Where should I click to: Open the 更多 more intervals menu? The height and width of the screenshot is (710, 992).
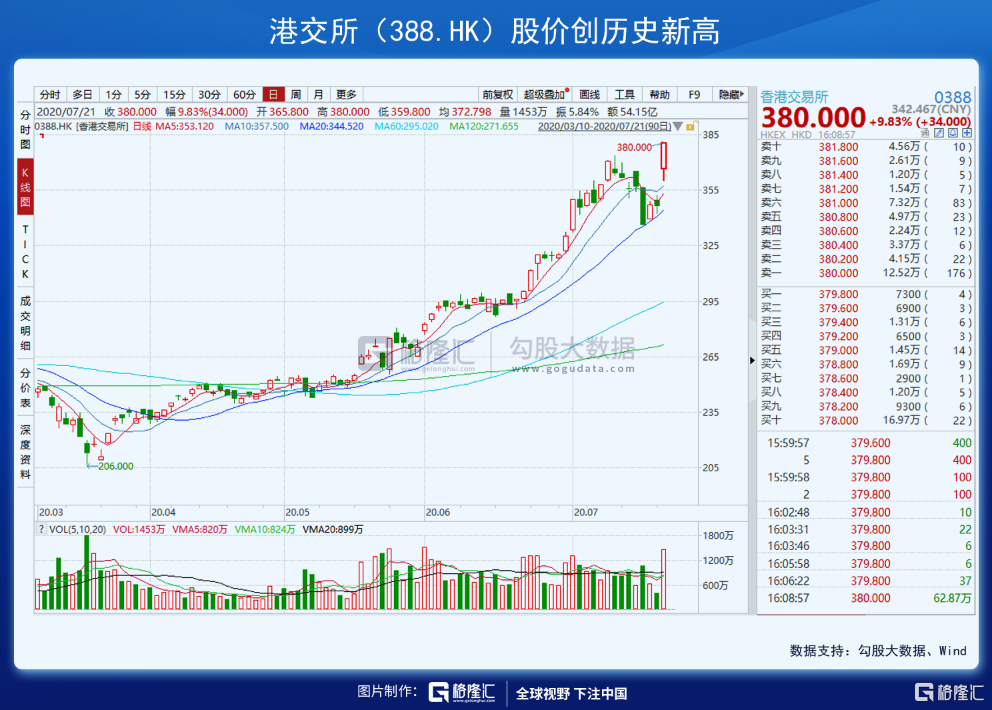346,94
